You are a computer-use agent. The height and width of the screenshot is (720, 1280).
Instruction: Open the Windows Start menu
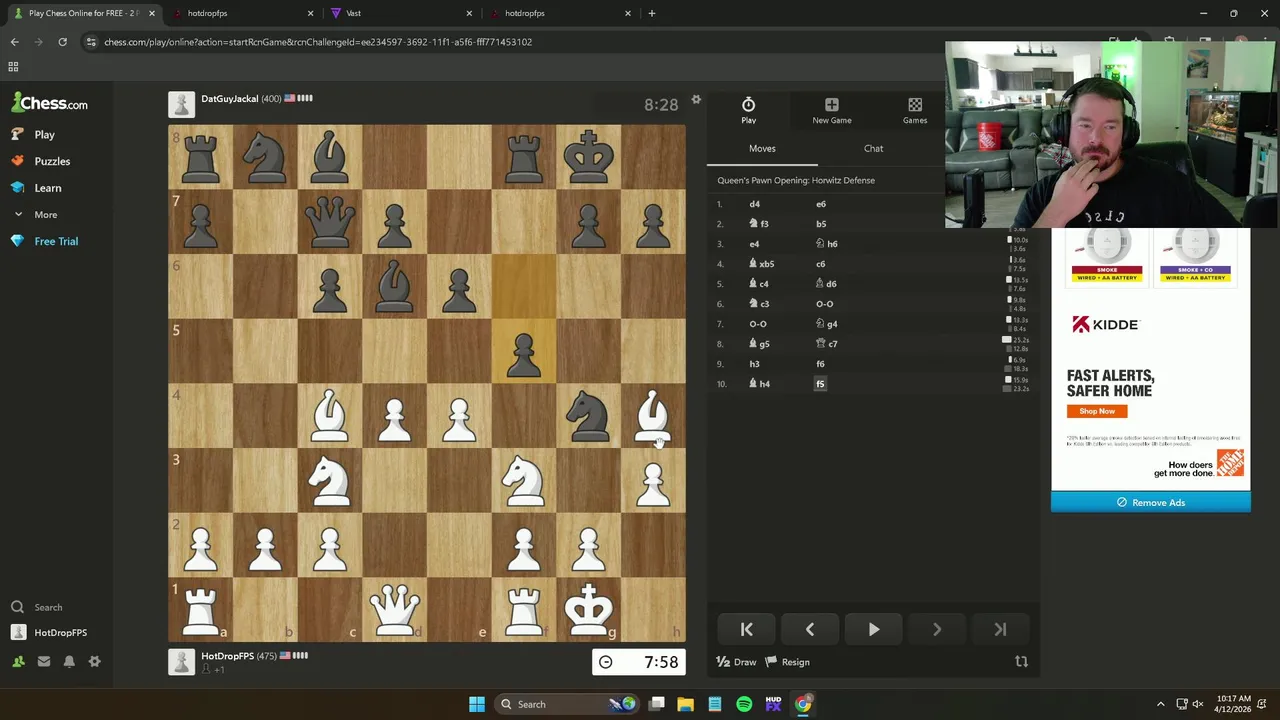click(x=477, y=704)
